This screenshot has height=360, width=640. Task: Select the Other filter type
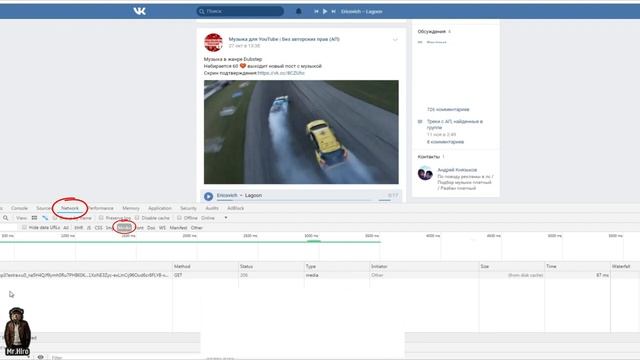pyautogui.click(x=197, y=228)
